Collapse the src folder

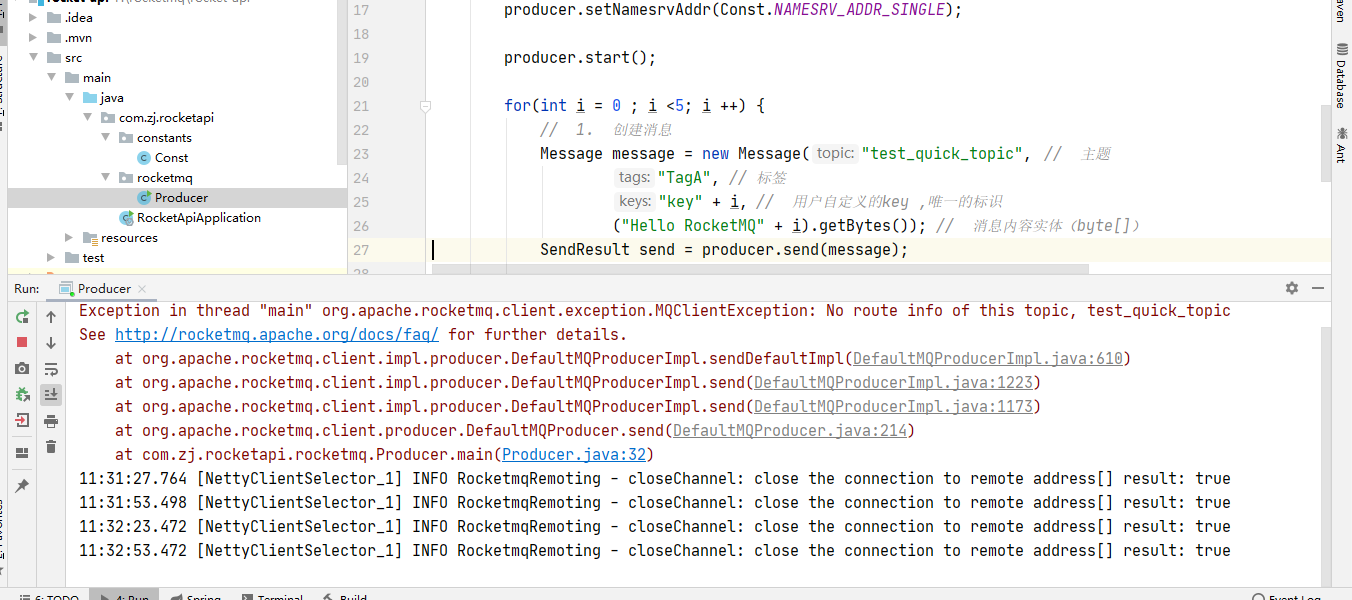pyautogui.click(x=35, y=58)
